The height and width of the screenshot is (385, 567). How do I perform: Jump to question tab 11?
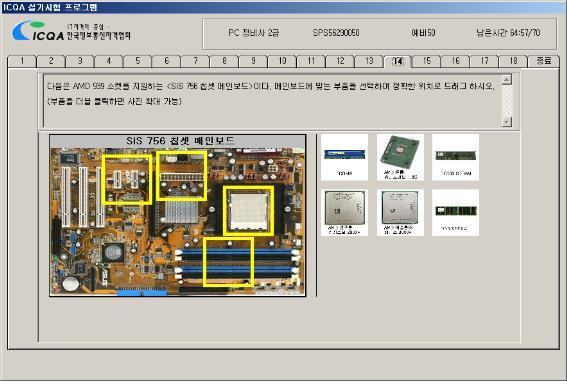[311, 61]
